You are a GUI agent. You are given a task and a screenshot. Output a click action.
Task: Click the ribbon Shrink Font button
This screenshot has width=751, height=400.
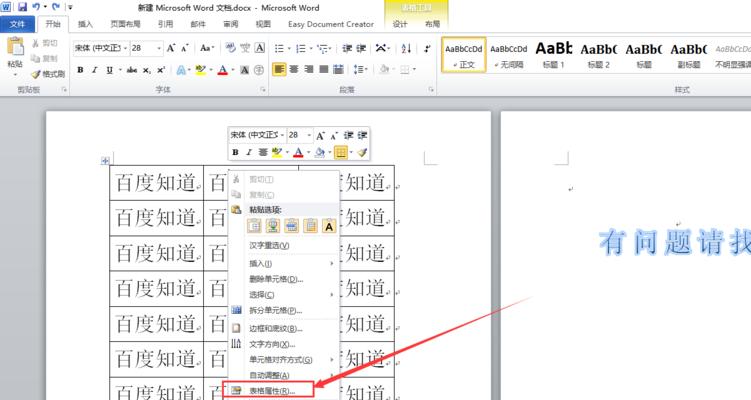point(185,48)
